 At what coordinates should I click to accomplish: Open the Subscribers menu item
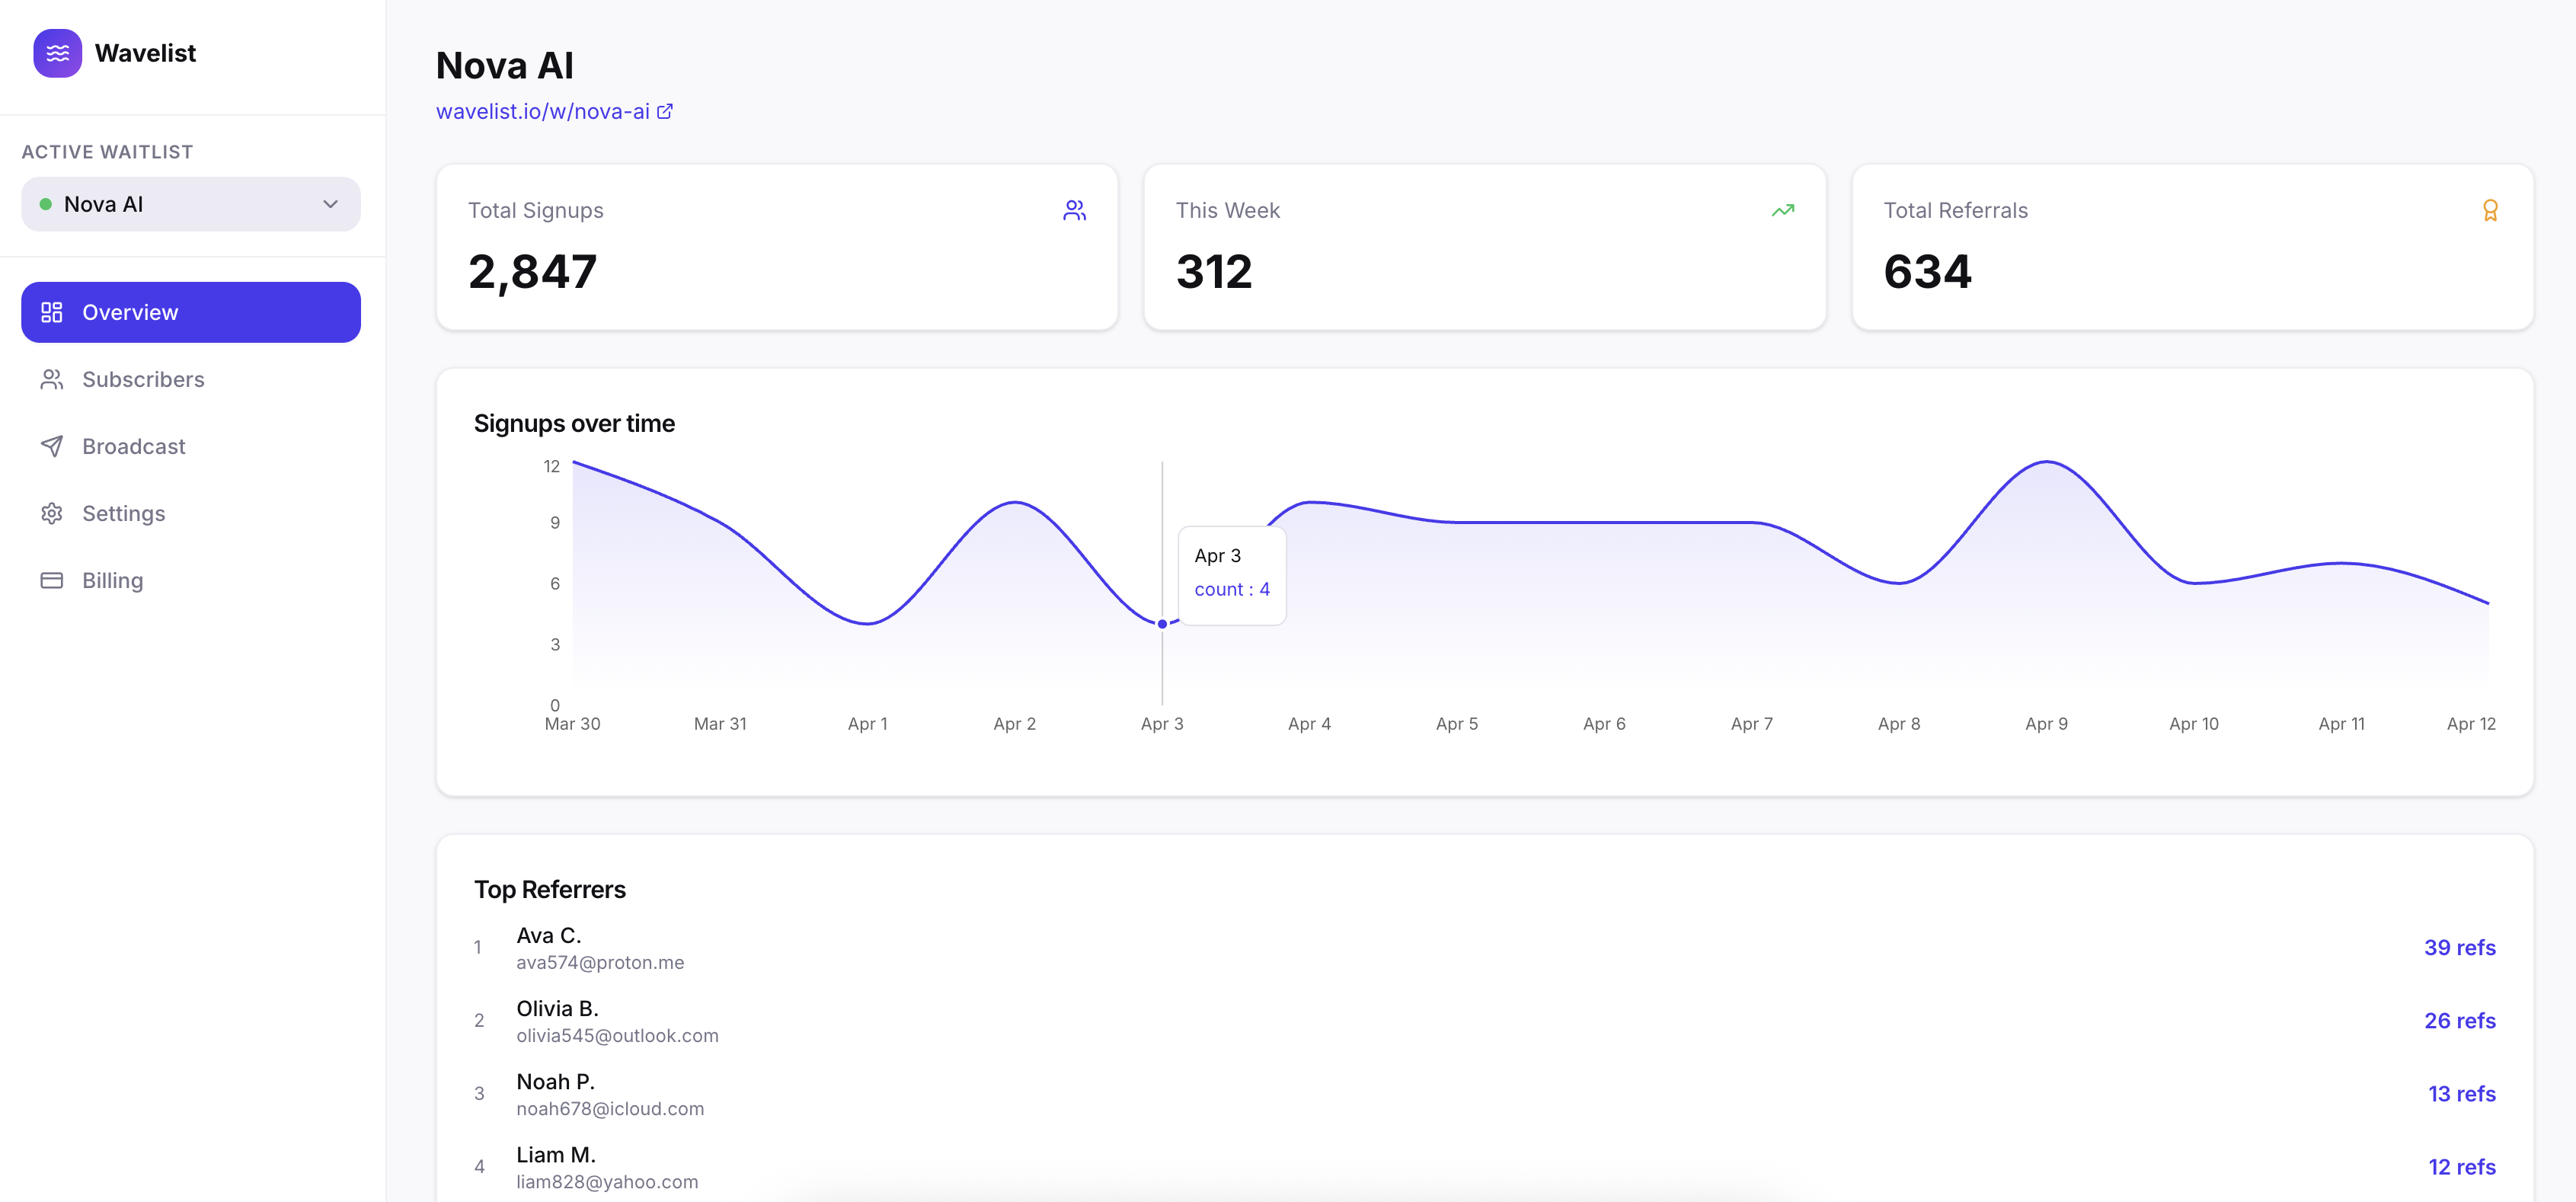[143, 379]
